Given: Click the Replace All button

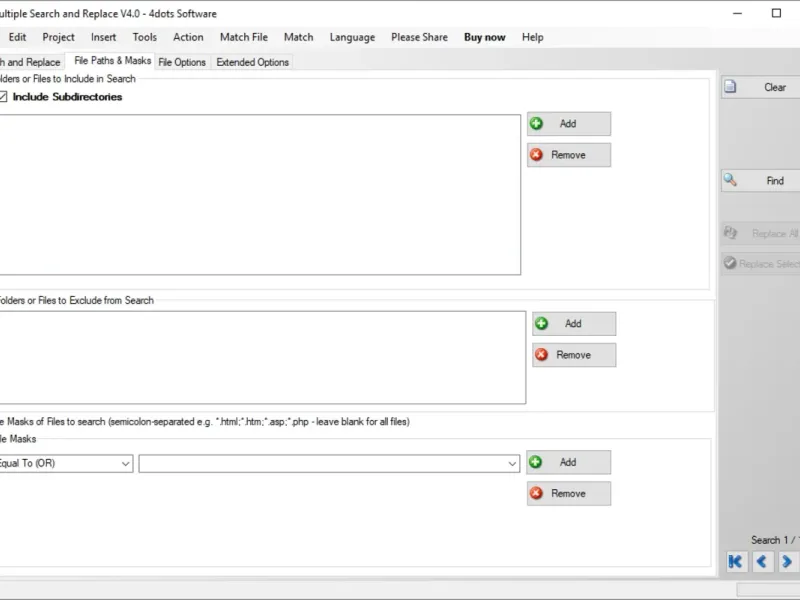Looking at the screenshot, I should point(760,234).
